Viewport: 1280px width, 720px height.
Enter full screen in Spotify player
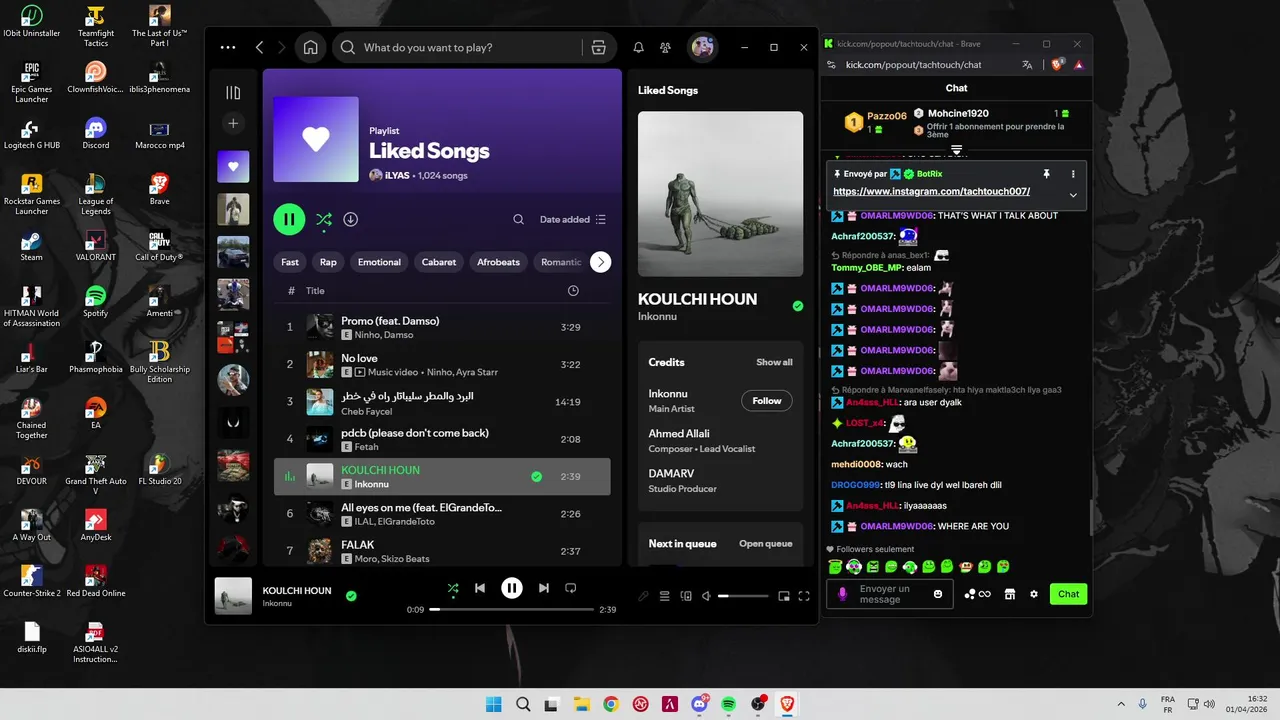[x=804, y=596]
